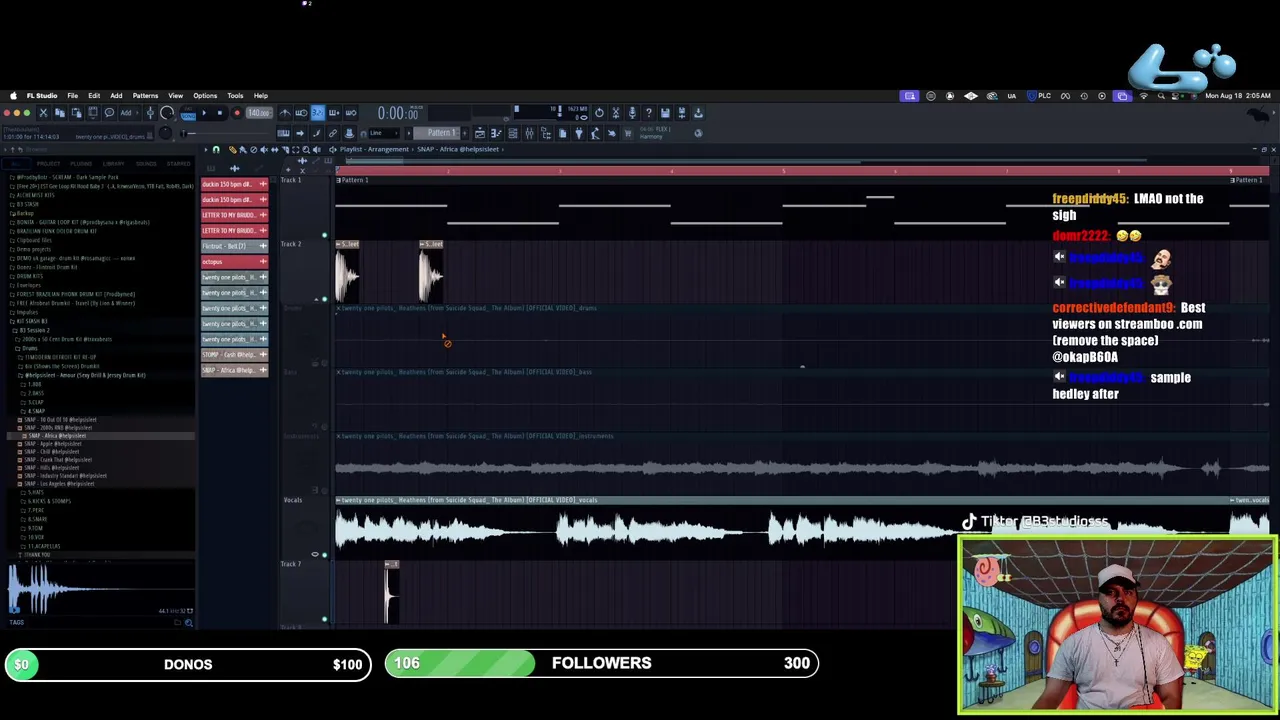Click the mixer icon in toolbar
This screenshot has height=720, width=1280.
click(529, 133)
